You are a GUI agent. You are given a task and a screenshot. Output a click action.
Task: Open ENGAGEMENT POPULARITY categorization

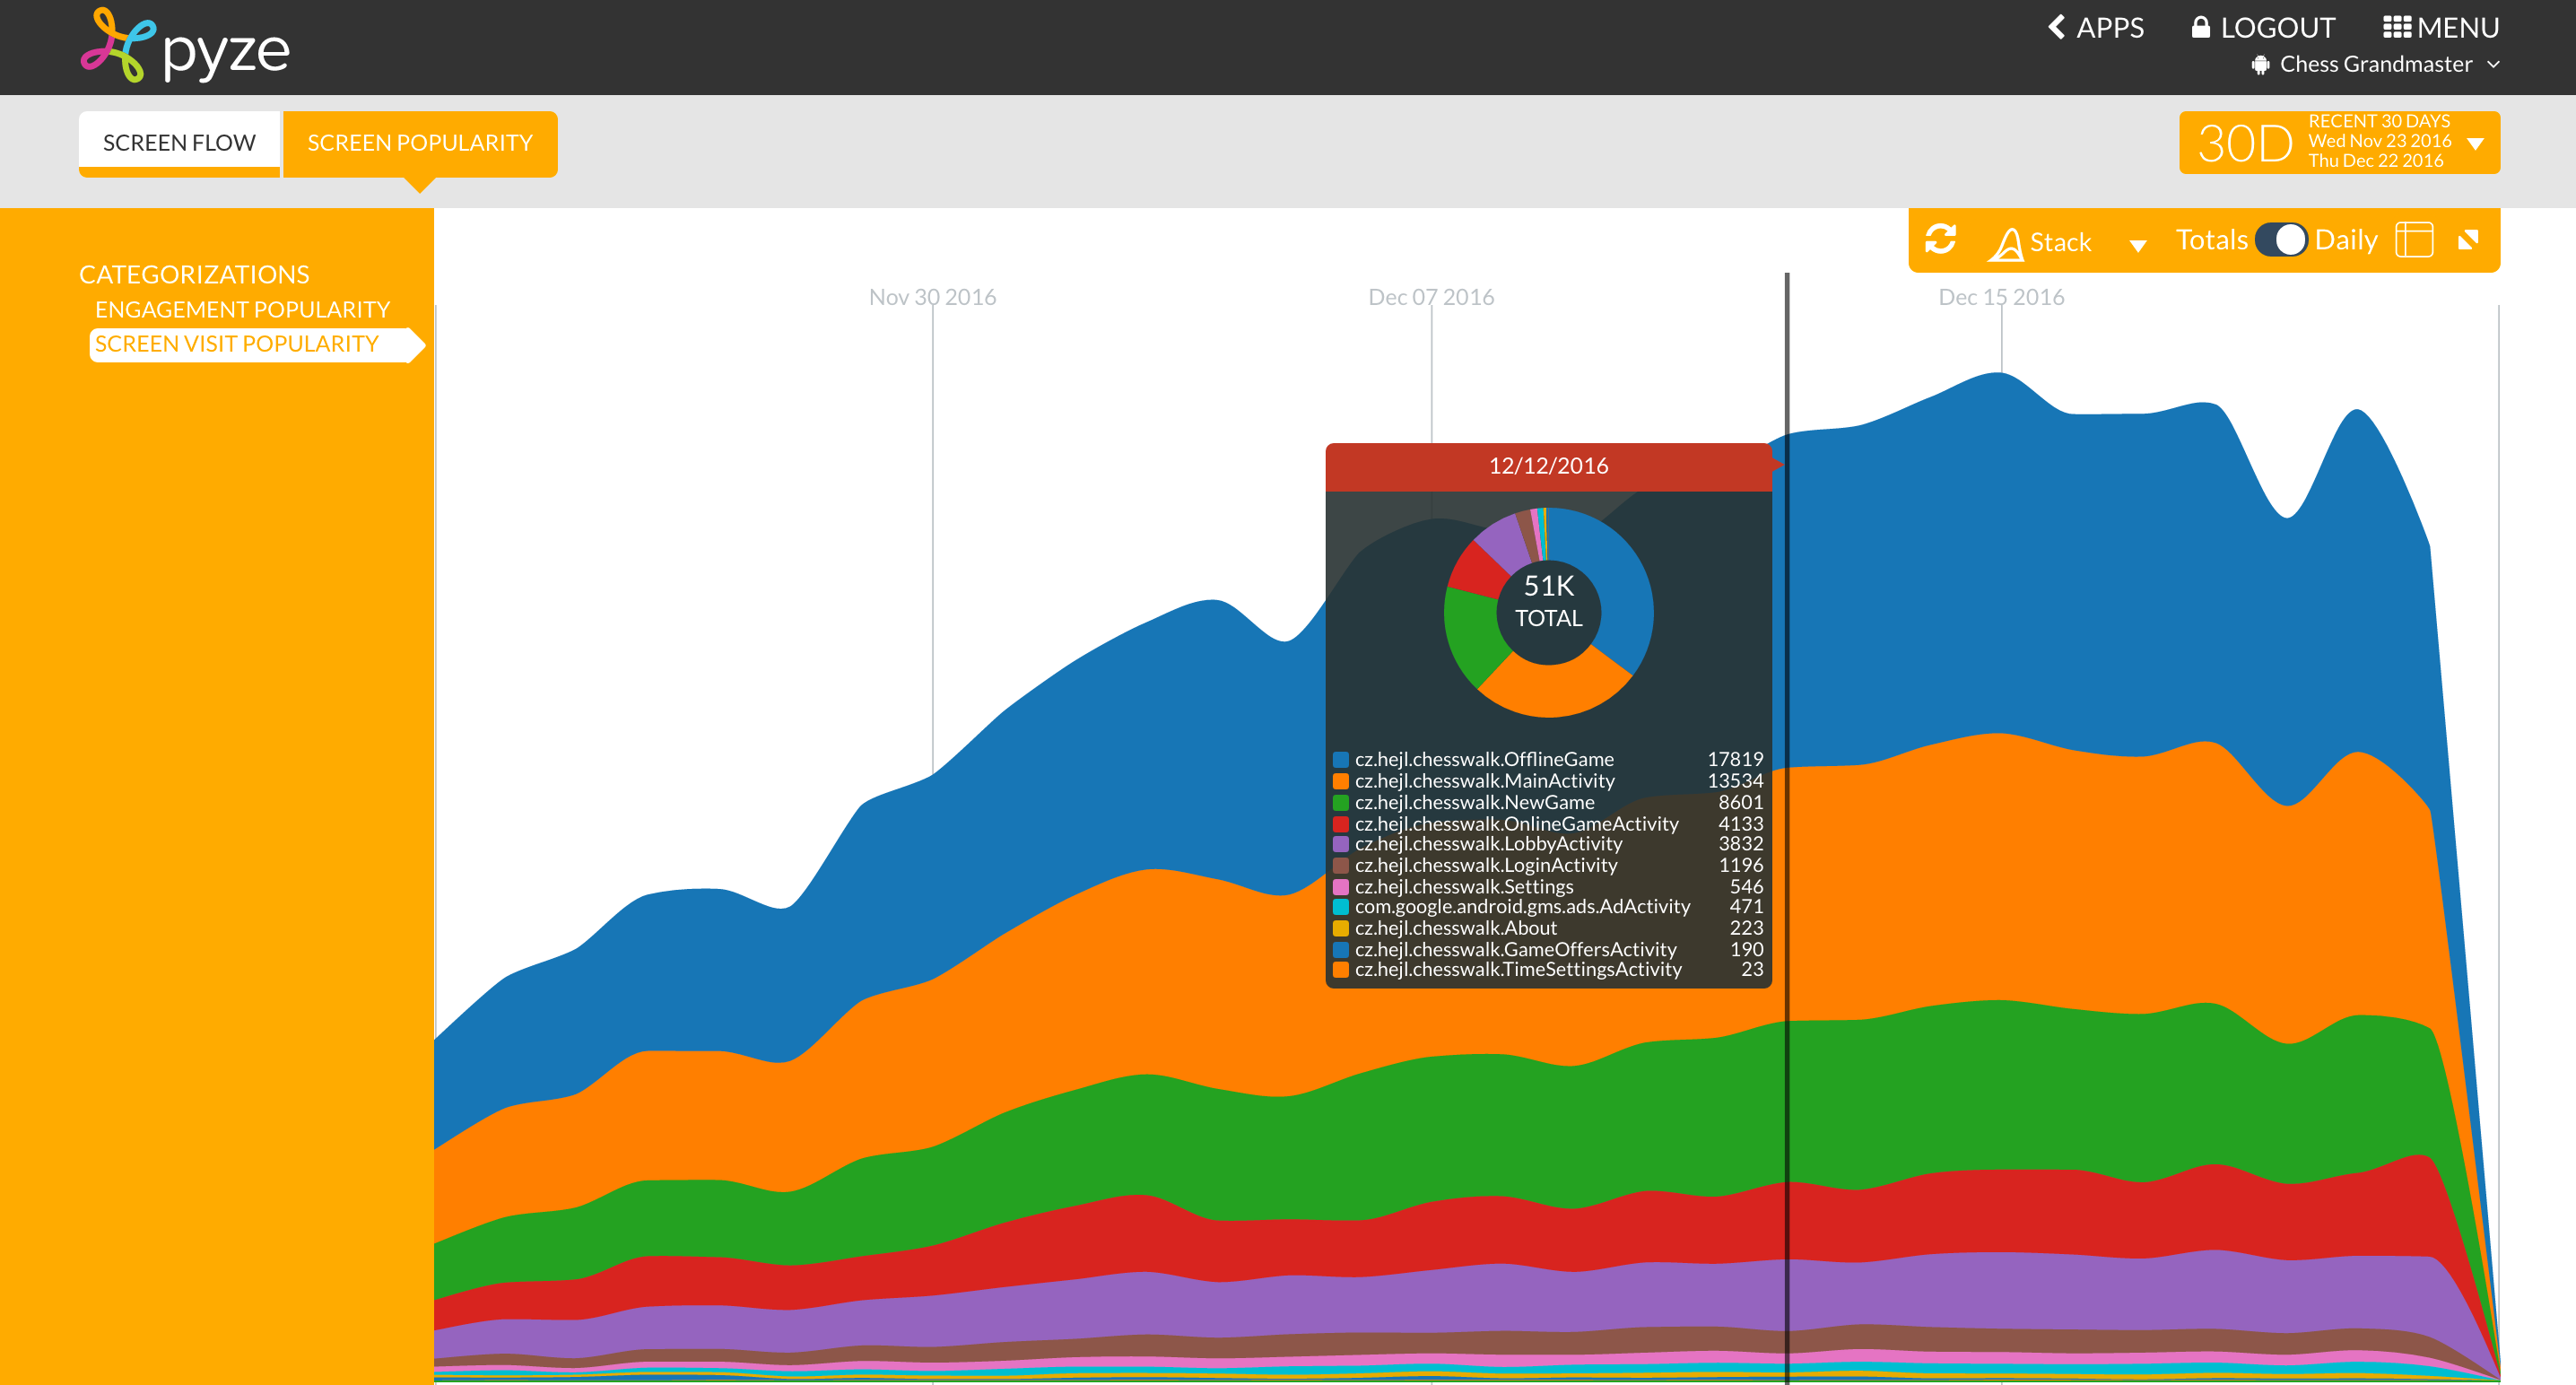(x=242, y=309)
